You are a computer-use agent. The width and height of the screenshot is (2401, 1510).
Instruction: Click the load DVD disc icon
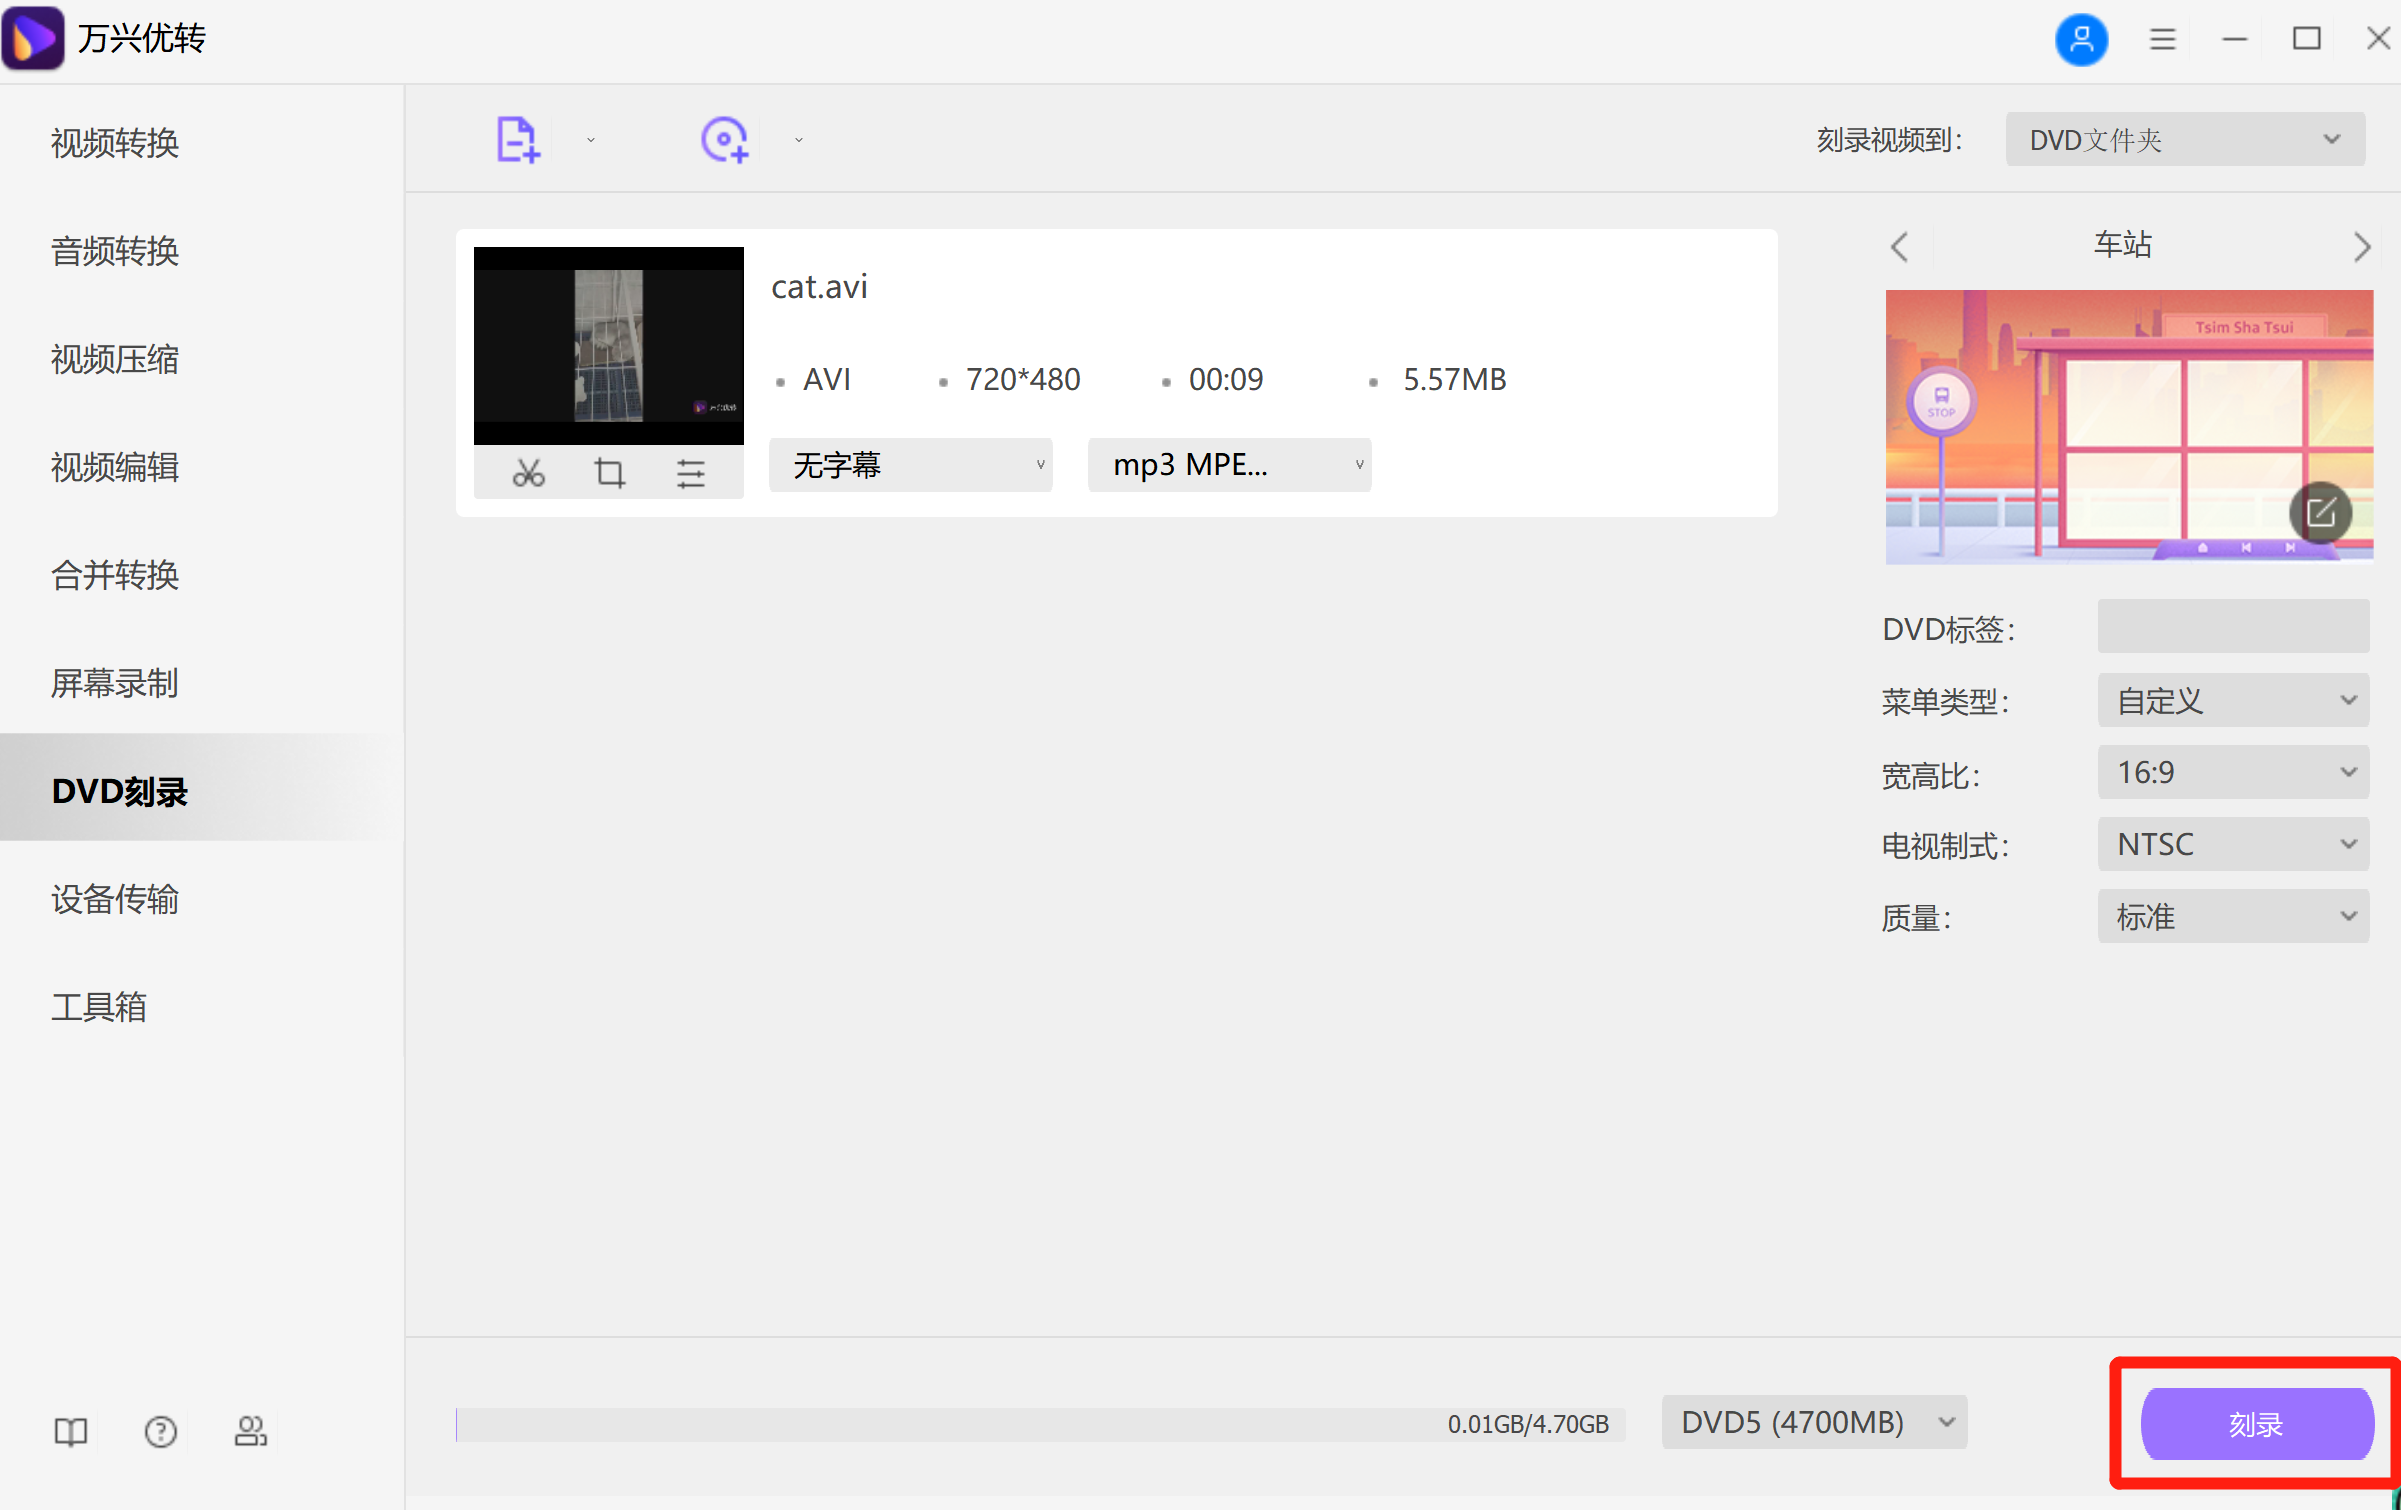(725, 140)
